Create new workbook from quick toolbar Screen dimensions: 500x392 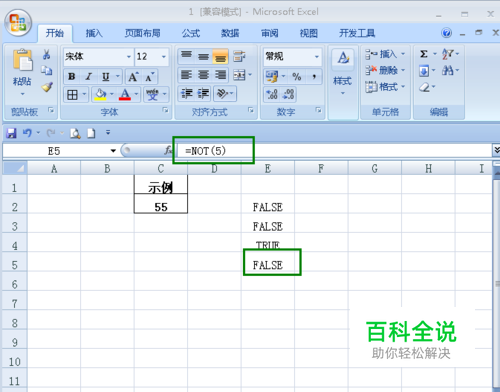coord(91,133)
